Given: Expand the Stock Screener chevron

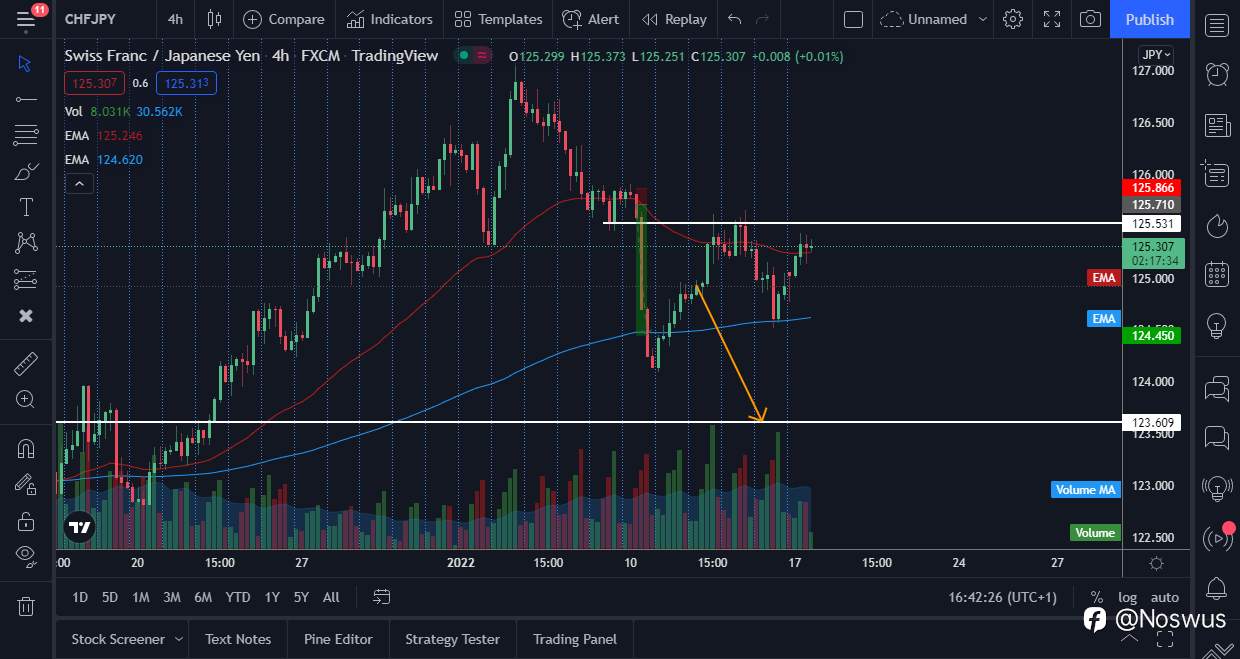Looking at the screenshot, I should (x=181, y=639).
